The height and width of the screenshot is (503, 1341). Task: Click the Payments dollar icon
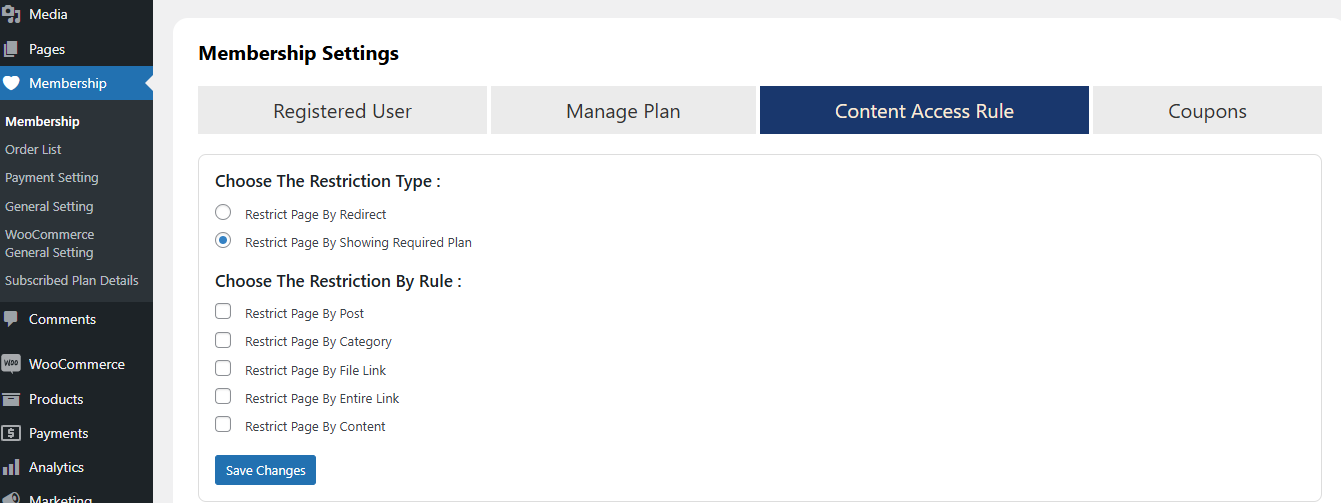[x=11, y=433]
